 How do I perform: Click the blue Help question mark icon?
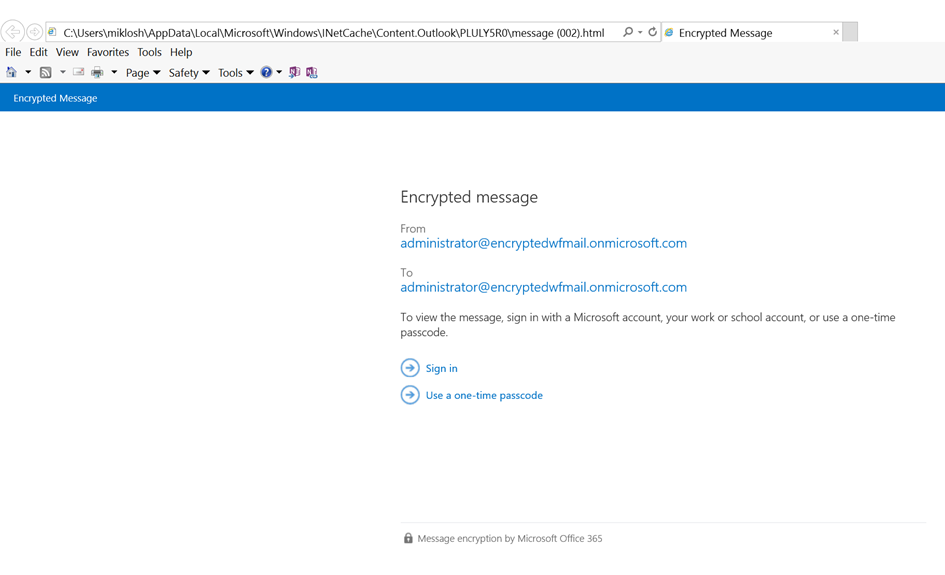(x=266, y=72)
